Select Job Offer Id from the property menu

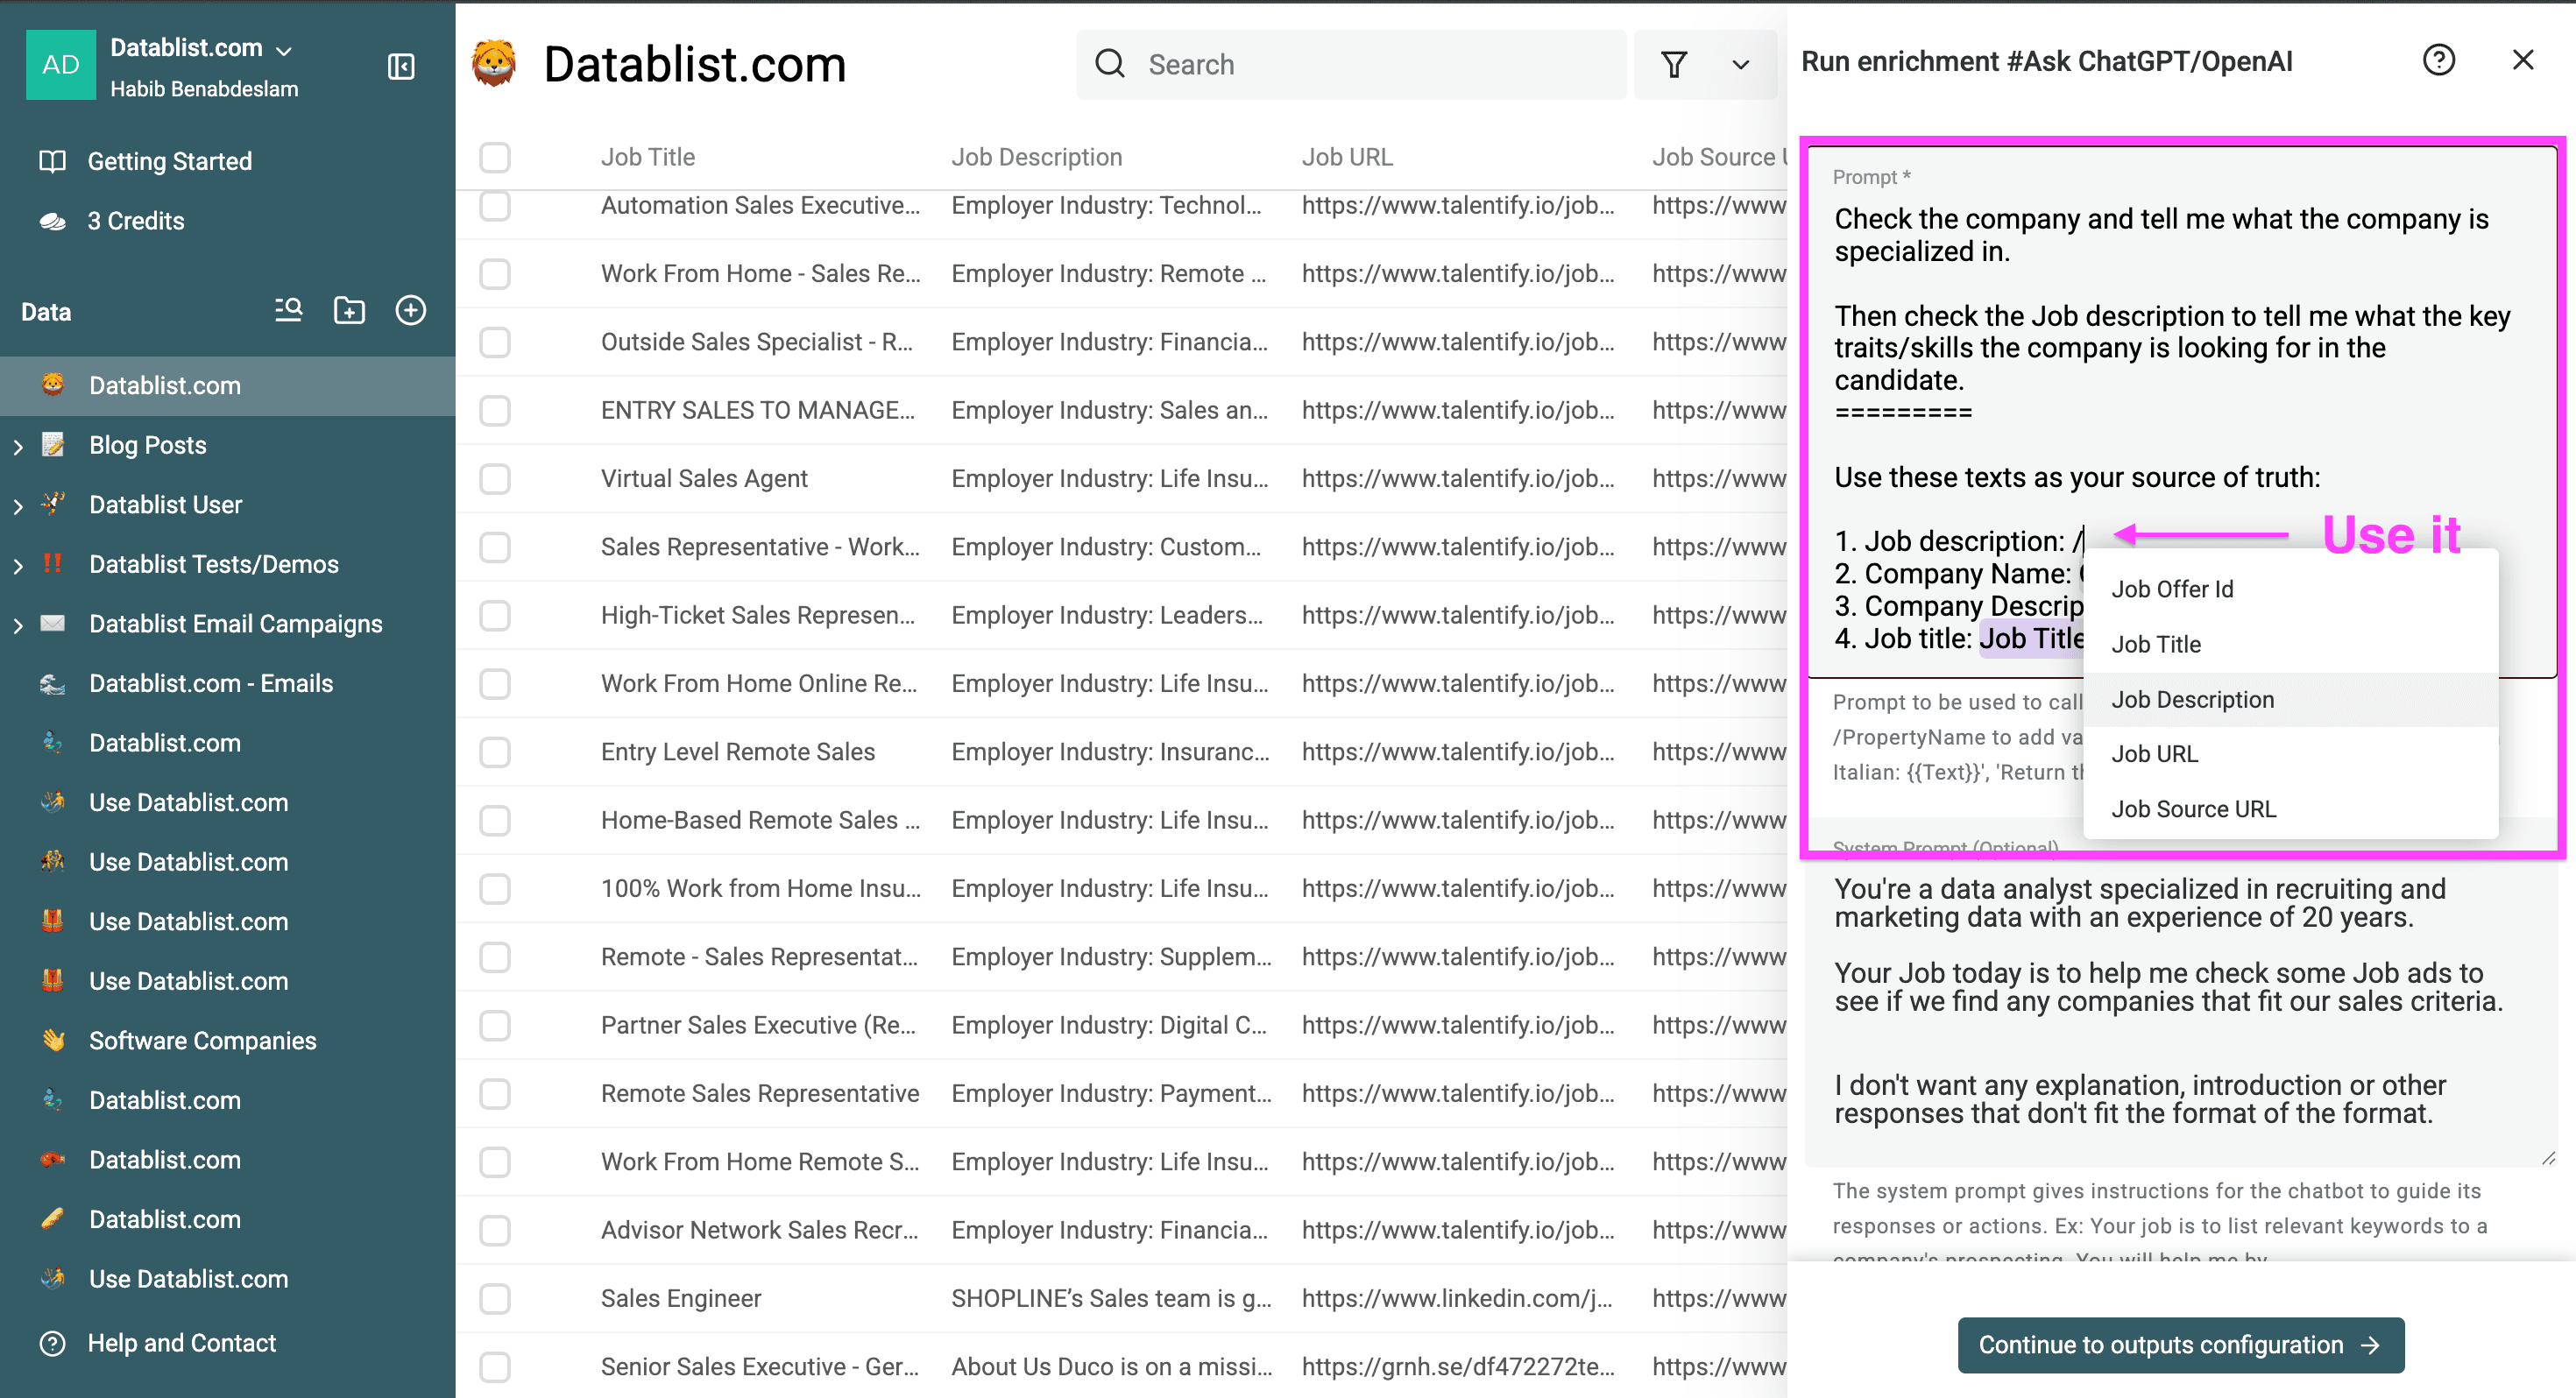coord(2173,589)
